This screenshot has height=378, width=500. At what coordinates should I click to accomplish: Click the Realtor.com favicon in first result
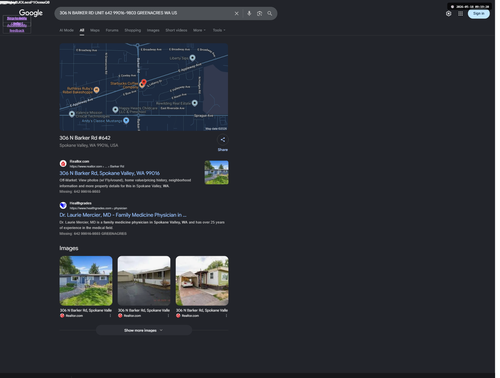pyautogui.click(x=63, y=164)
